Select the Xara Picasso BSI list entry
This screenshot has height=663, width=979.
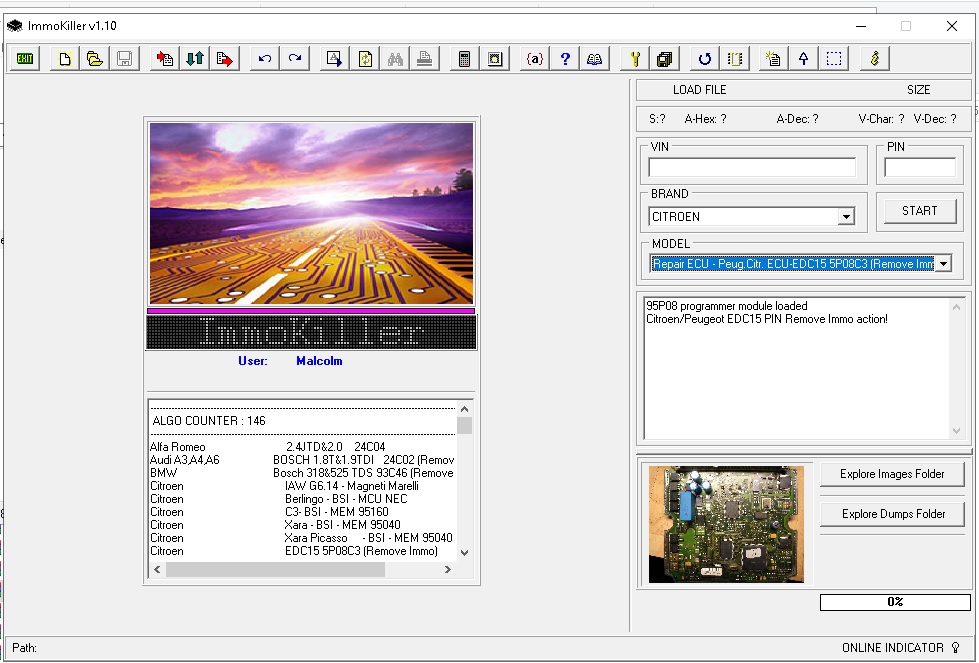[300, 538]
